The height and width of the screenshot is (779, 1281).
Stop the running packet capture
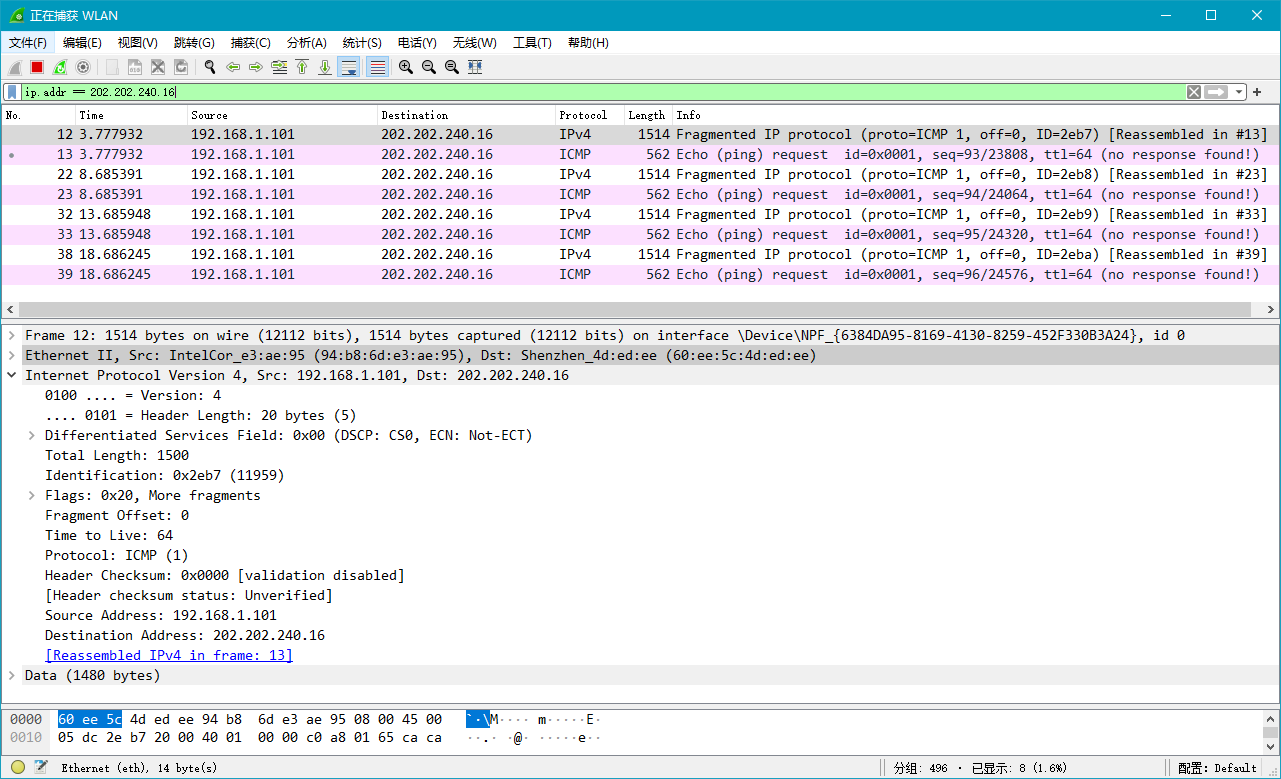[x=37, y=67]
